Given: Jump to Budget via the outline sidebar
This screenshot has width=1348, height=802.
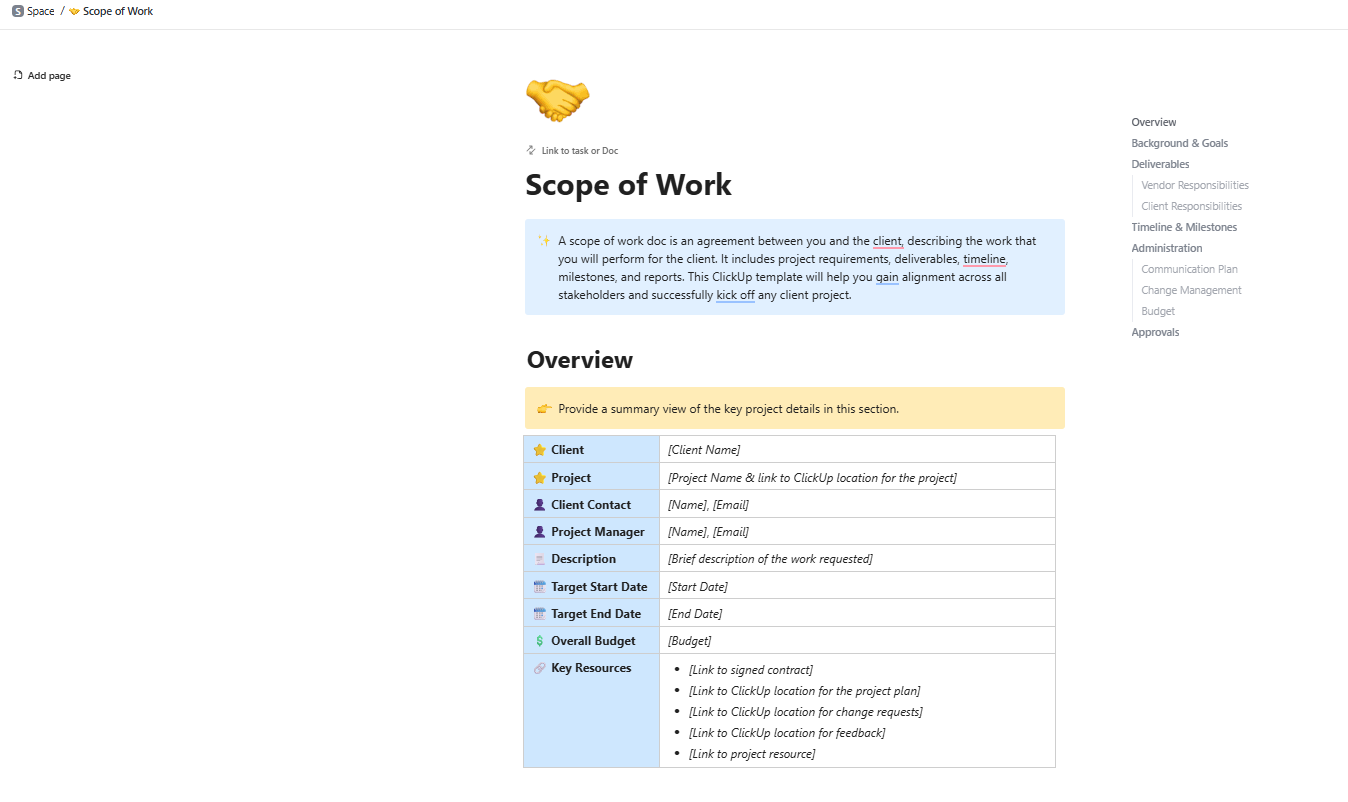Looking at the screenshot, I should pos(1157,310).
